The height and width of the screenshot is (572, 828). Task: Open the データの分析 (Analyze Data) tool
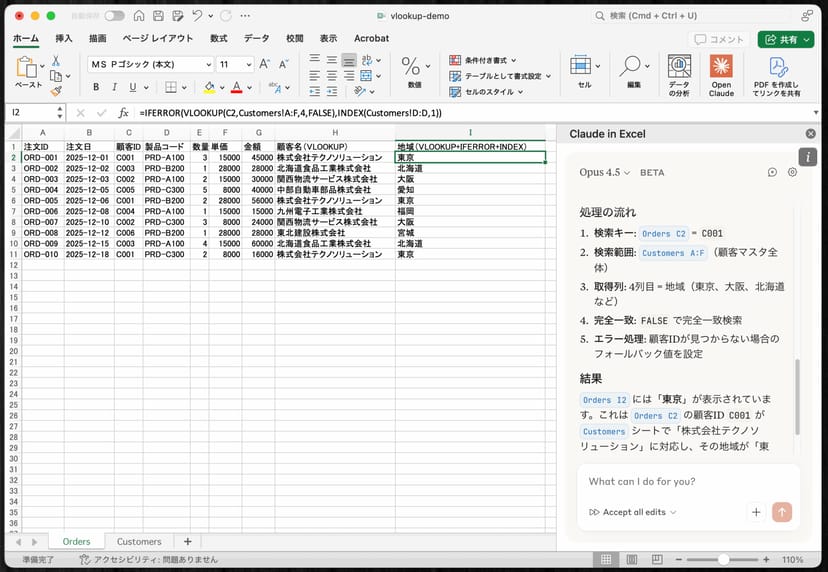pos(679,72)
